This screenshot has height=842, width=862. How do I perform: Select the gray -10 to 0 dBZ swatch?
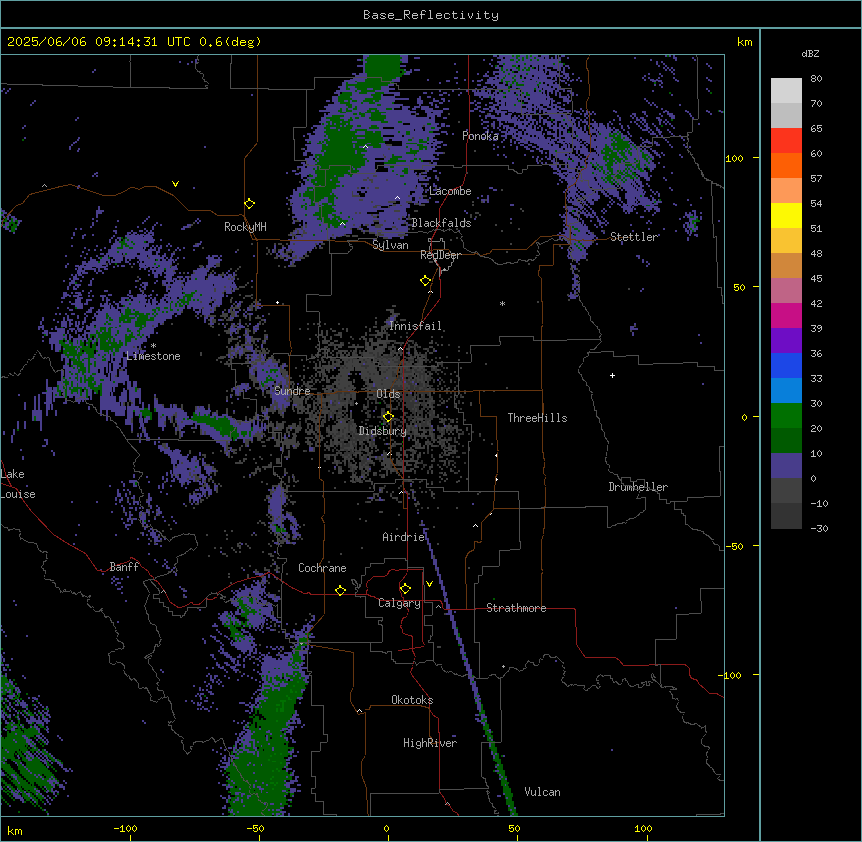pos(786,491)
